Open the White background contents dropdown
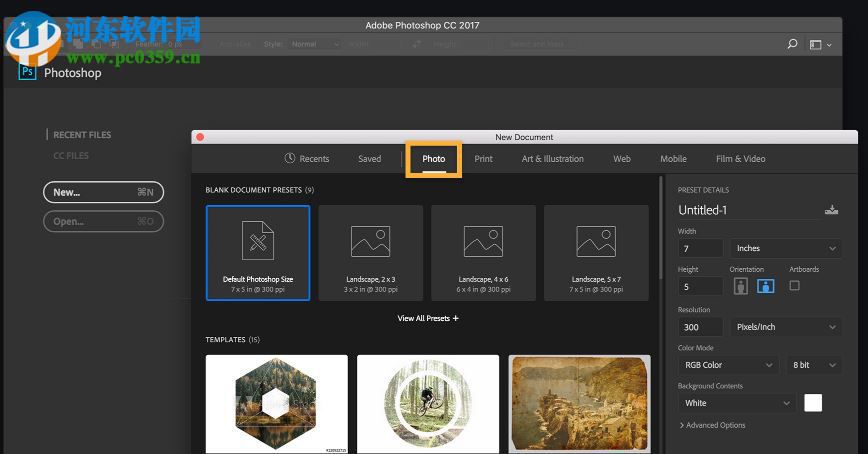The image size is (868, 454). click(737, 403)
